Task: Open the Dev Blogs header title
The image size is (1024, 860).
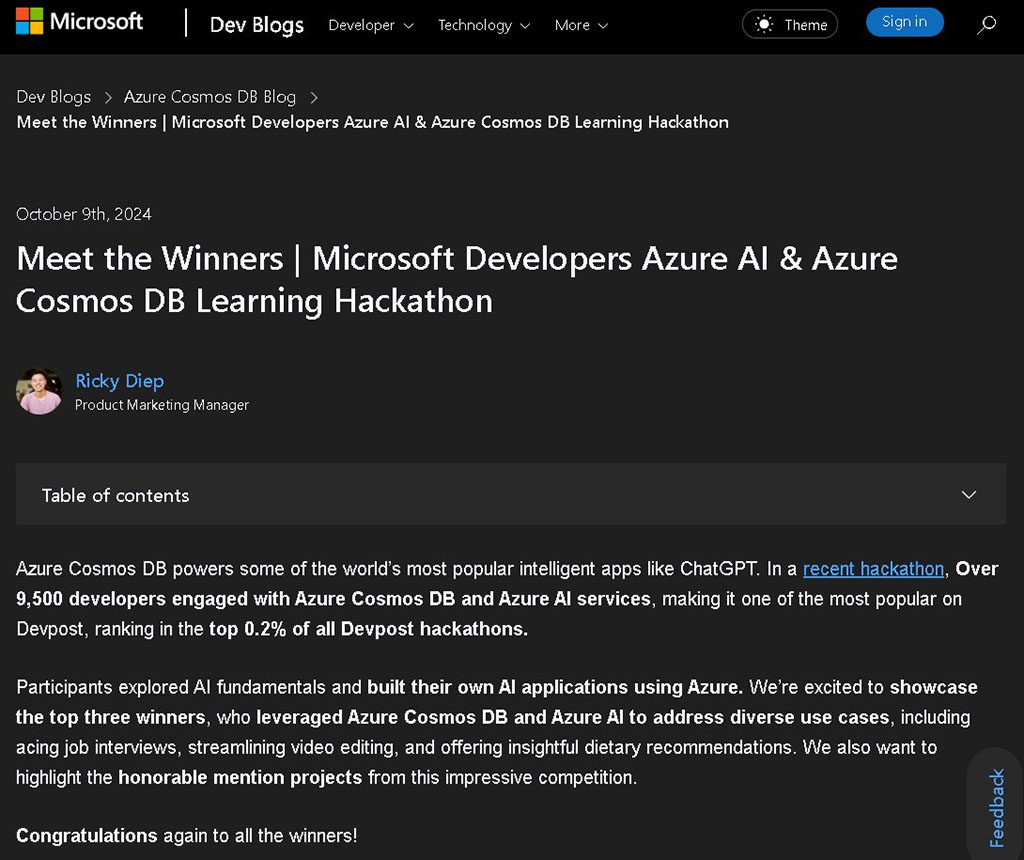Action: click(x=256, y=25)
